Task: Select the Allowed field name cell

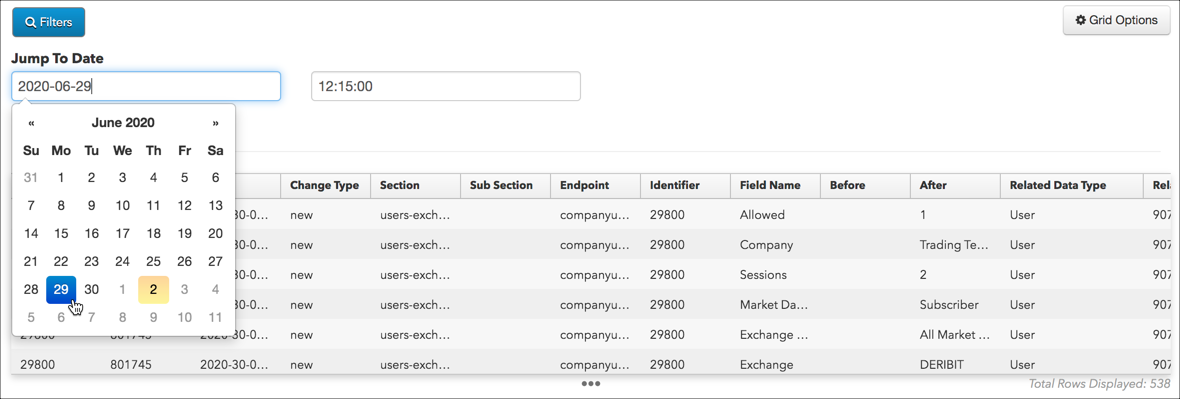Action: 775,215
